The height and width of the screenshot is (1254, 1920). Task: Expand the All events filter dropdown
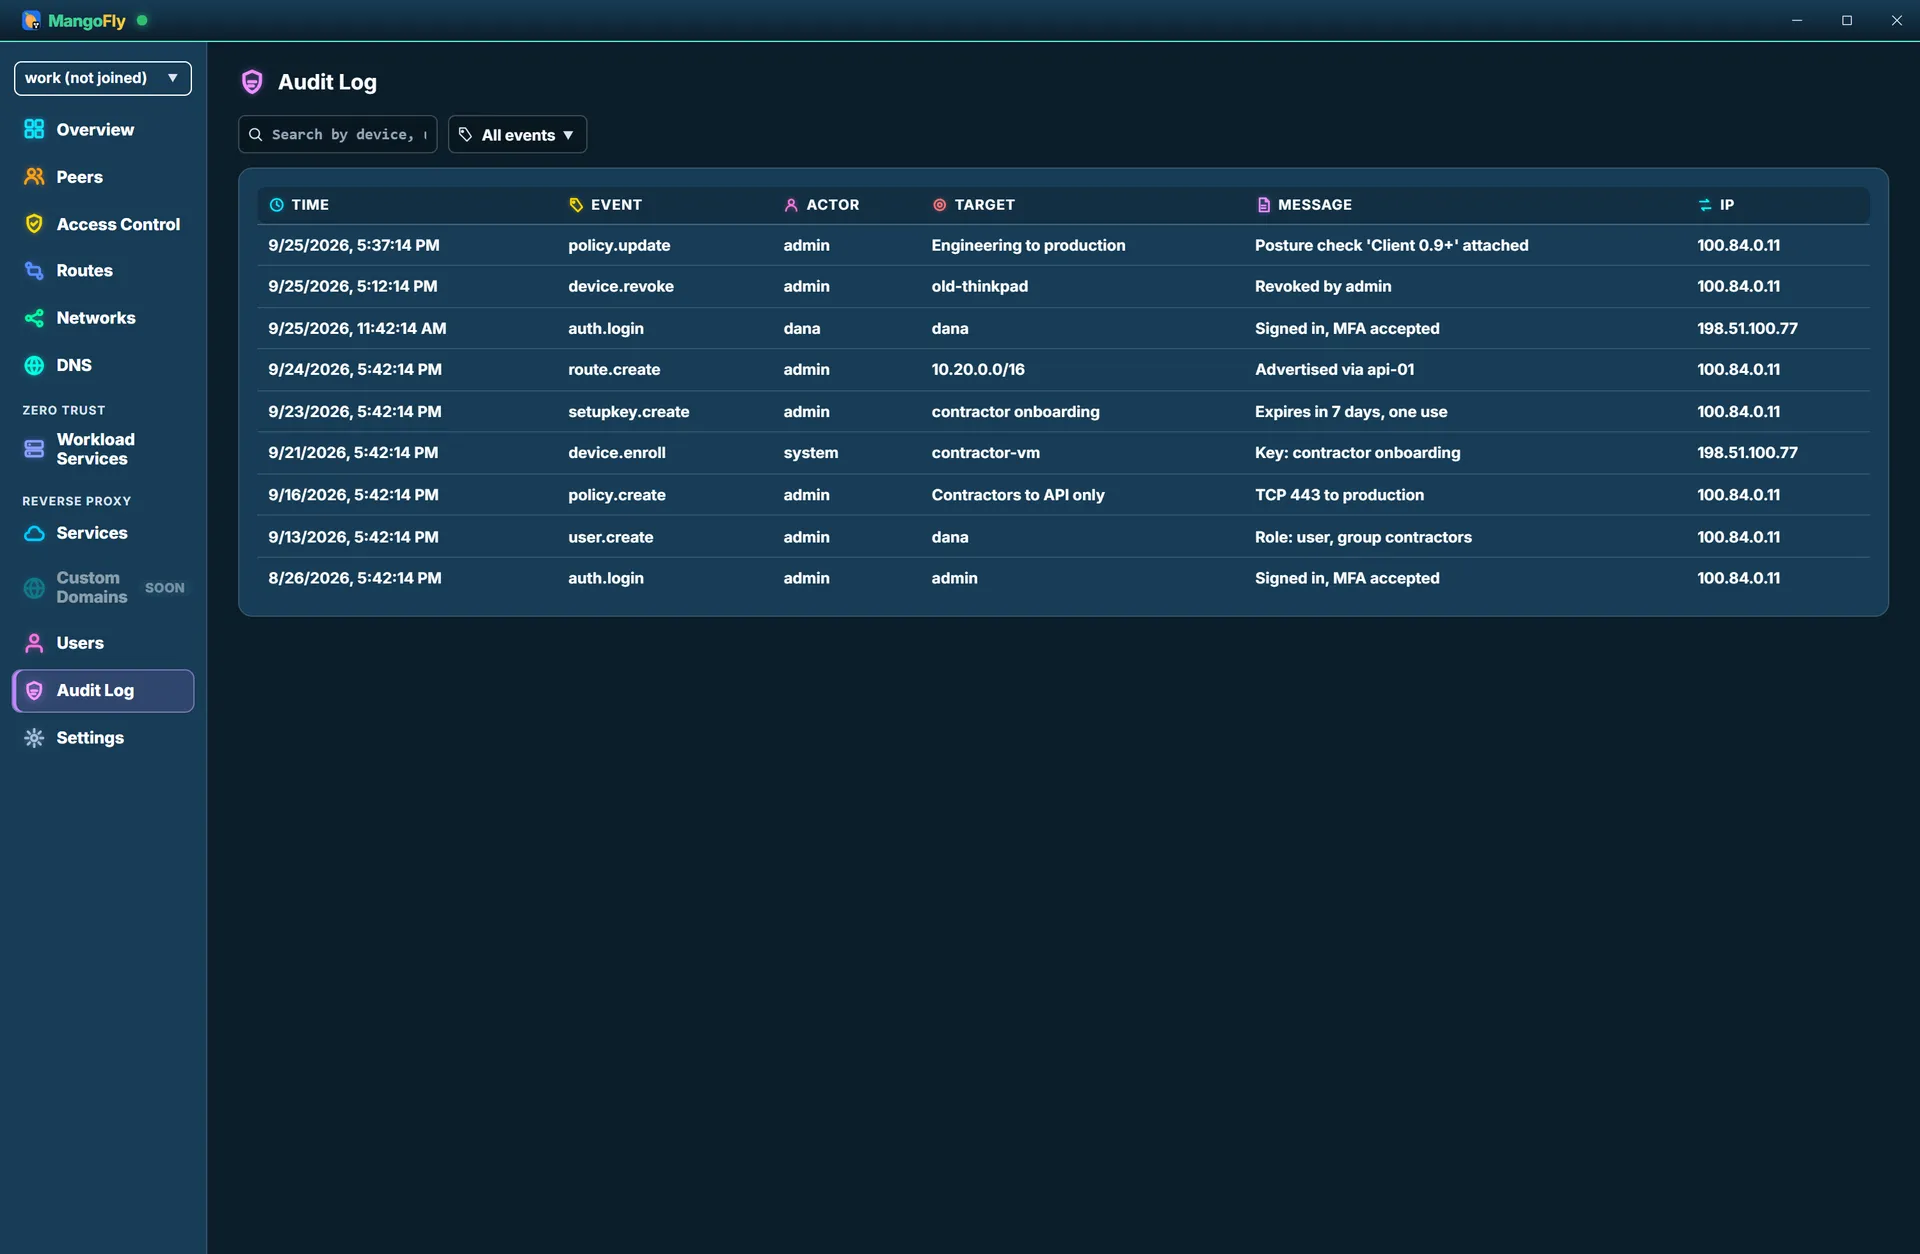[x=517, y=134]
